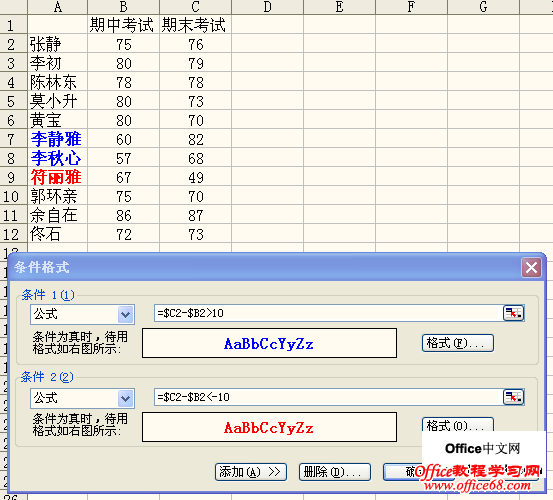Select row 7 header
Screen dimensions: 553x500
[x=13, y=139]
